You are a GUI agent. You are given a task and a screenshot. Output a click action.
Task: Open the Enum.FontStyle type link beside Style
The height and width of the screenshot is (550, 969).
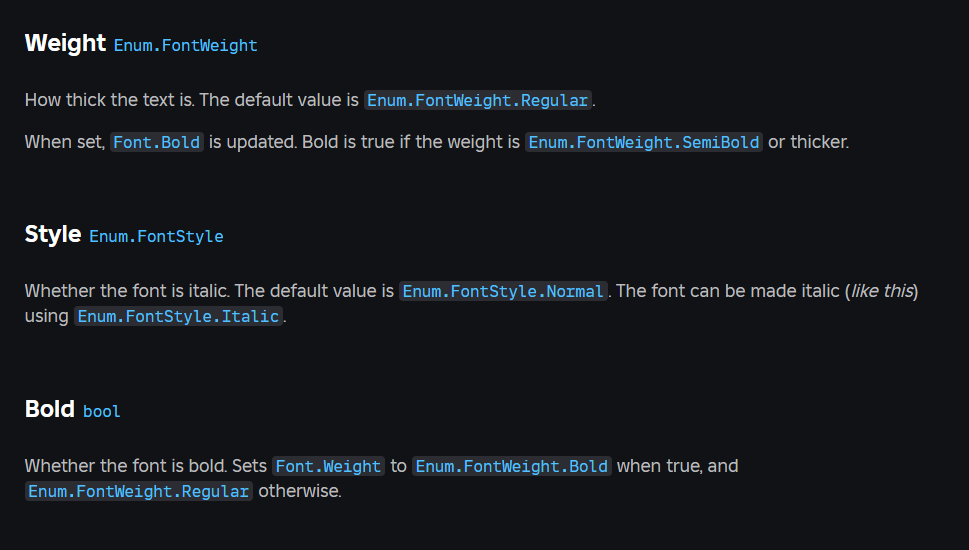click(x=156, y=237)
